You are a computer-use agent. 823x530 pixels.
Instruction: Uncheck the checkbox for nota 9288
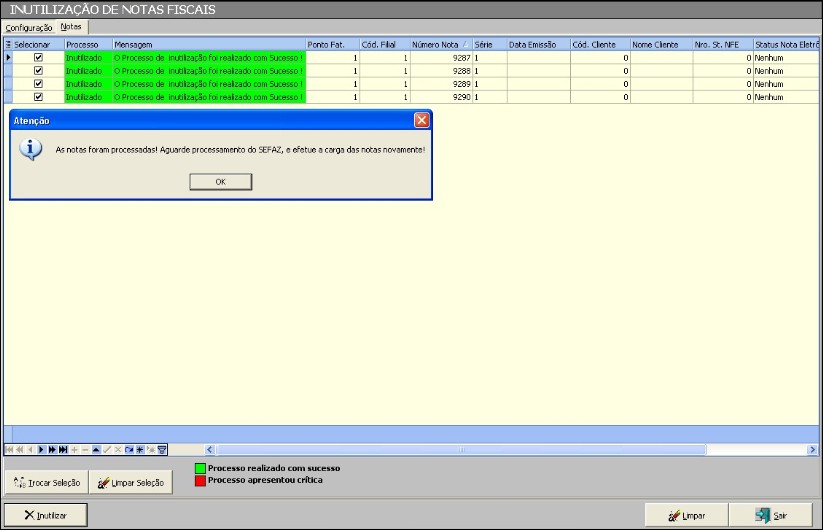pos(39,71)
